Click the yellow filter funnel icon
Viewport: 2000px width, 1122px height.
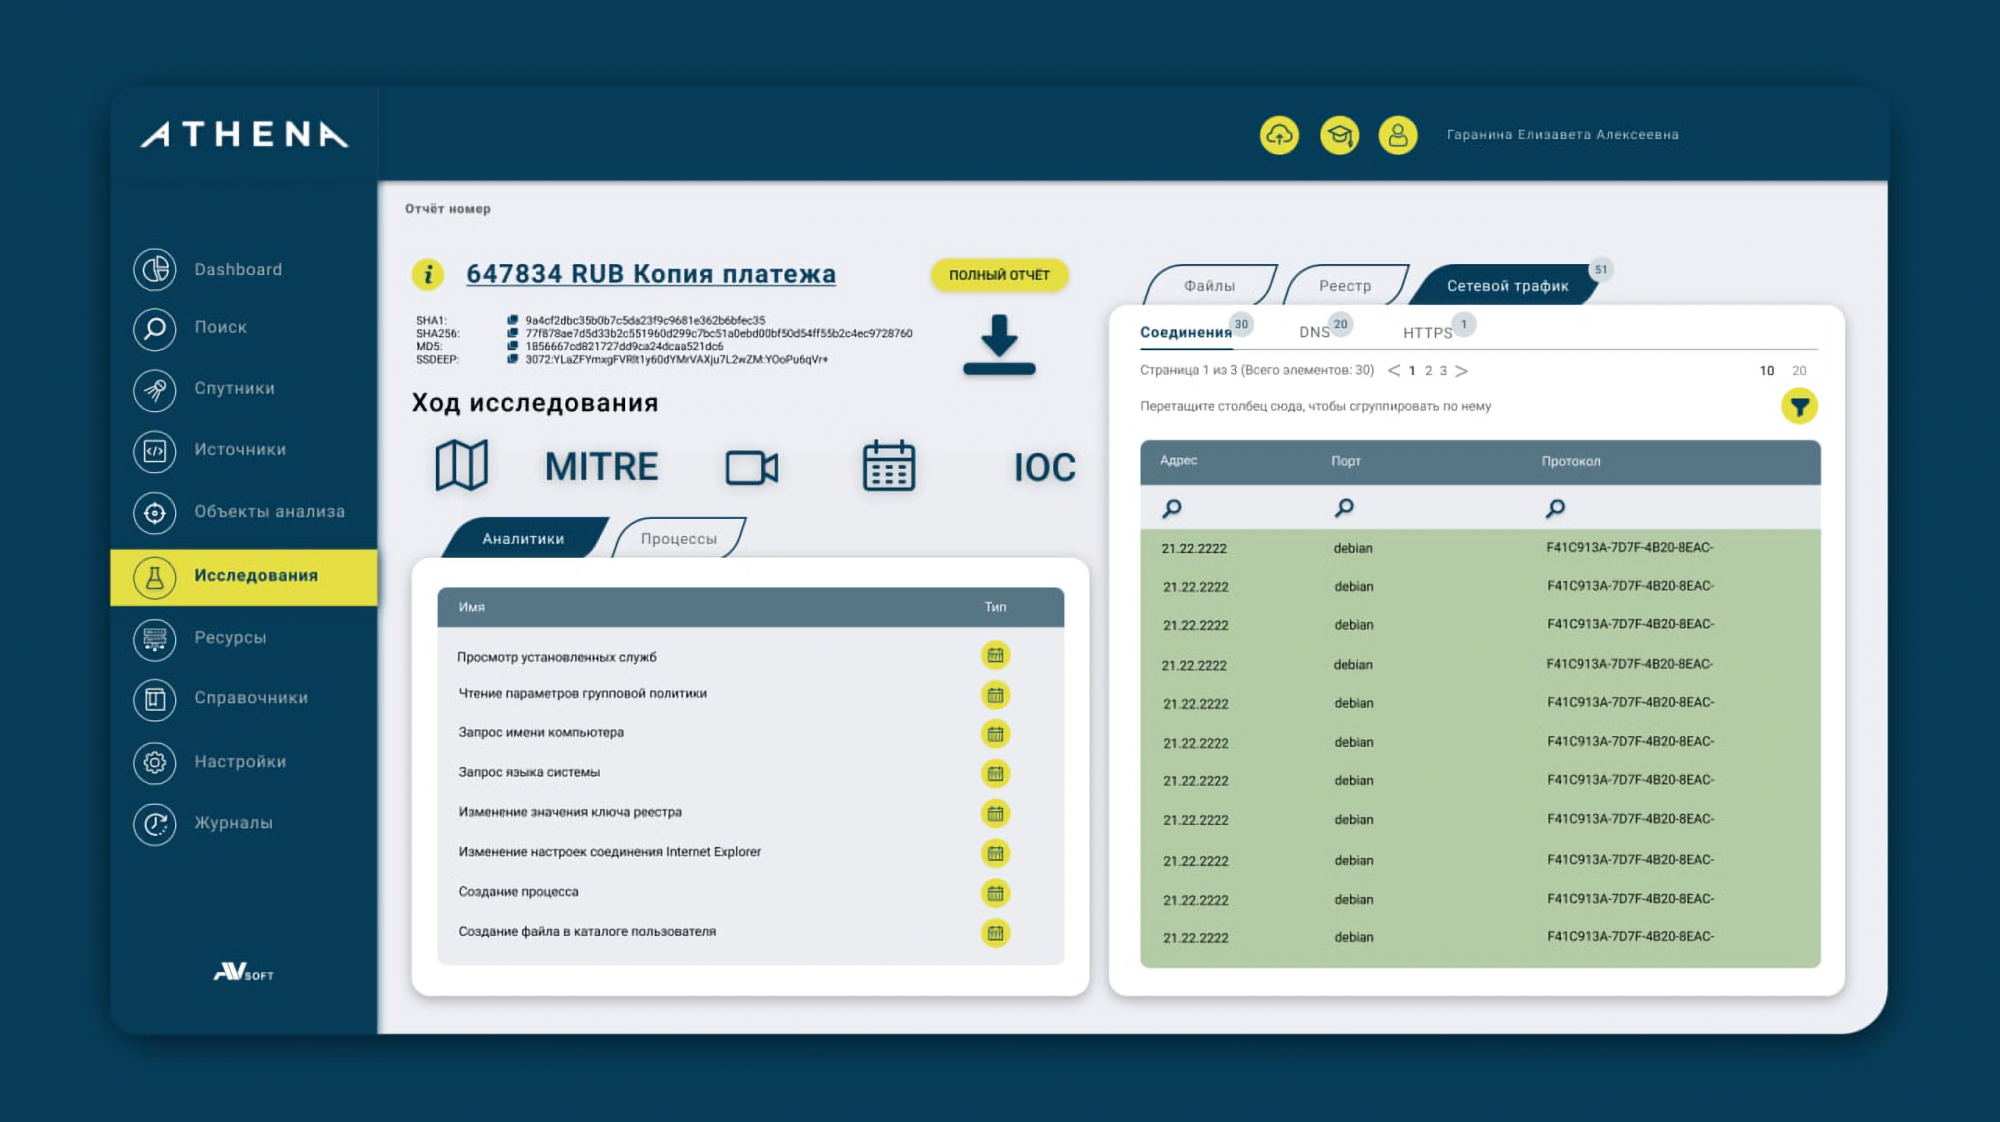tap(1799, 406)
